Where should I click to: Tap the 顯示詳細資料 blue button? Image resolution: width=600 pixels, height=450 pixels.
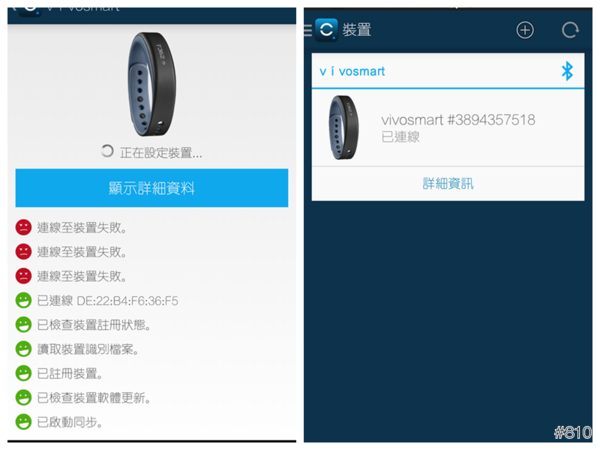coord(152,188)
